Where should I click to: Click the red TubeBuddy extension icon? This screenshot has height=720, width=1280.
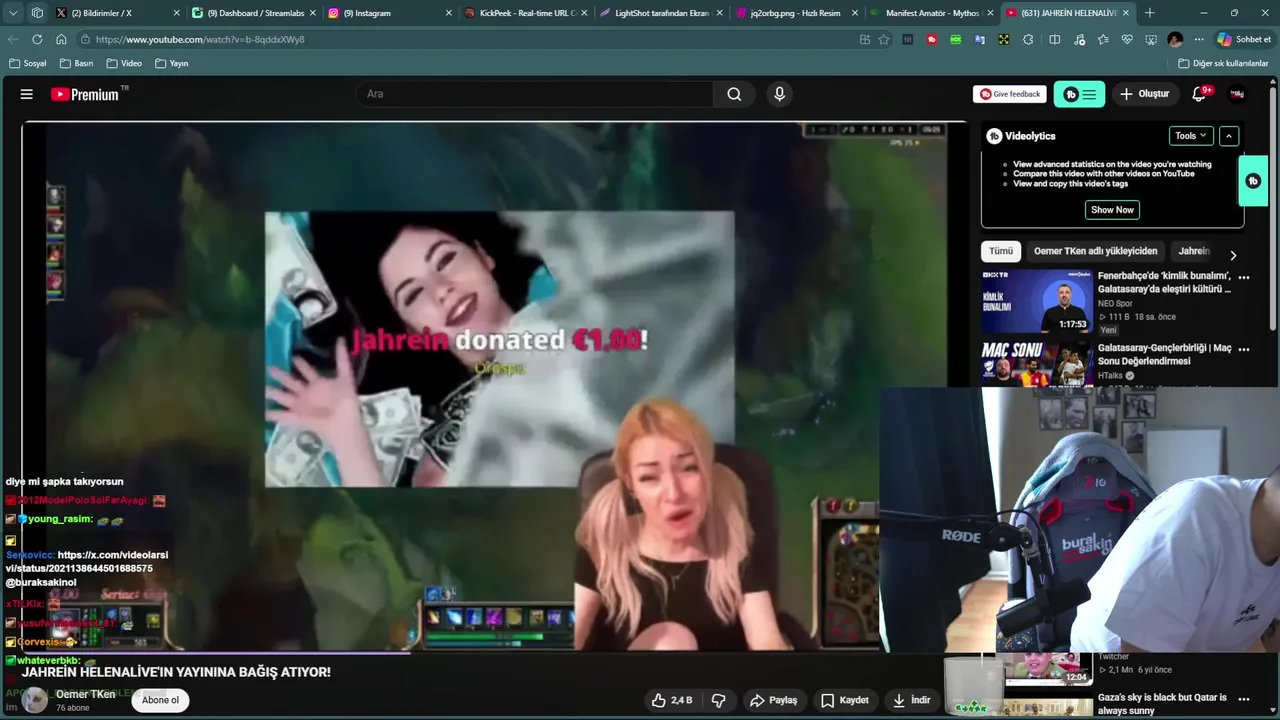point(932,39)
